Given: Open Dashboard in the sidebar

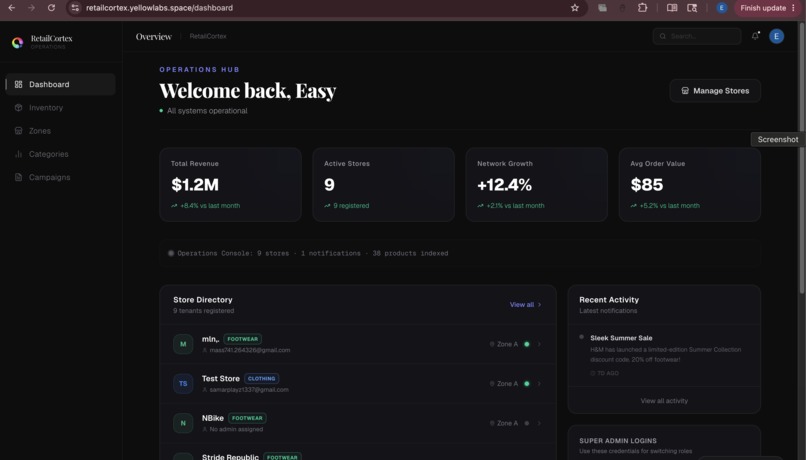Looking at the screenshot, I should [x=61, y=84].
